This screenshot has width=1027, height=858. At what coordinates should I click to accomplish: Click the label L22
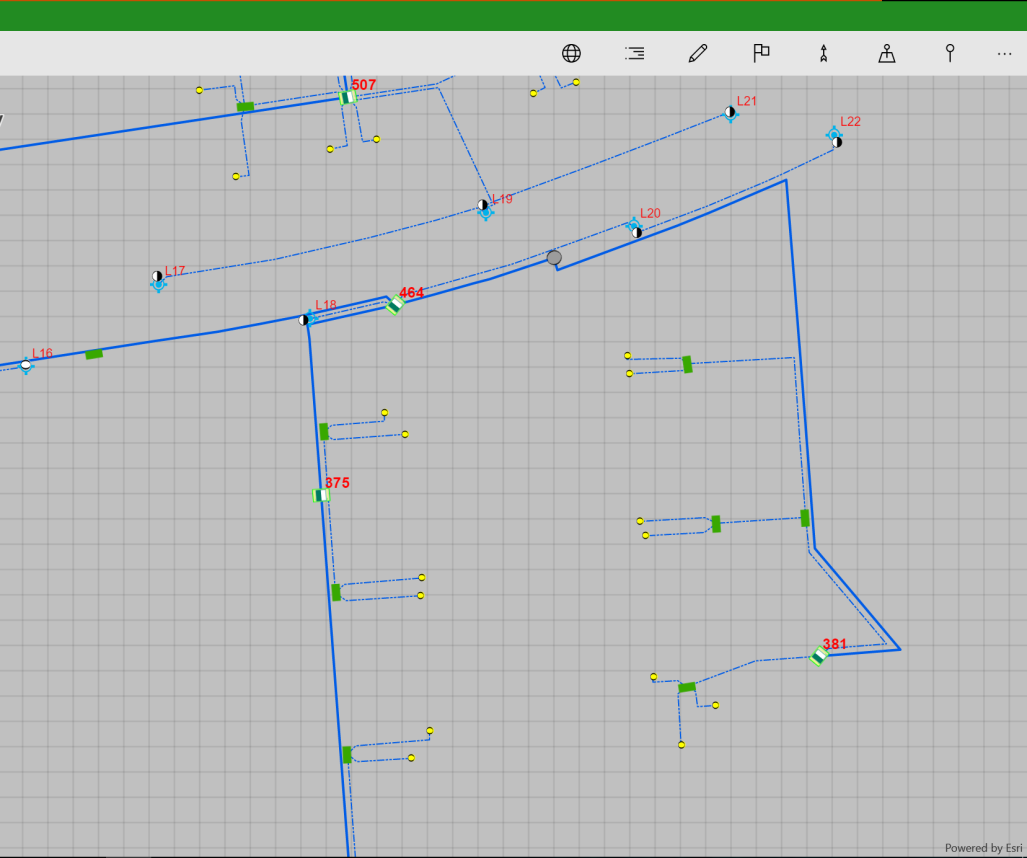tap(850, 121)
